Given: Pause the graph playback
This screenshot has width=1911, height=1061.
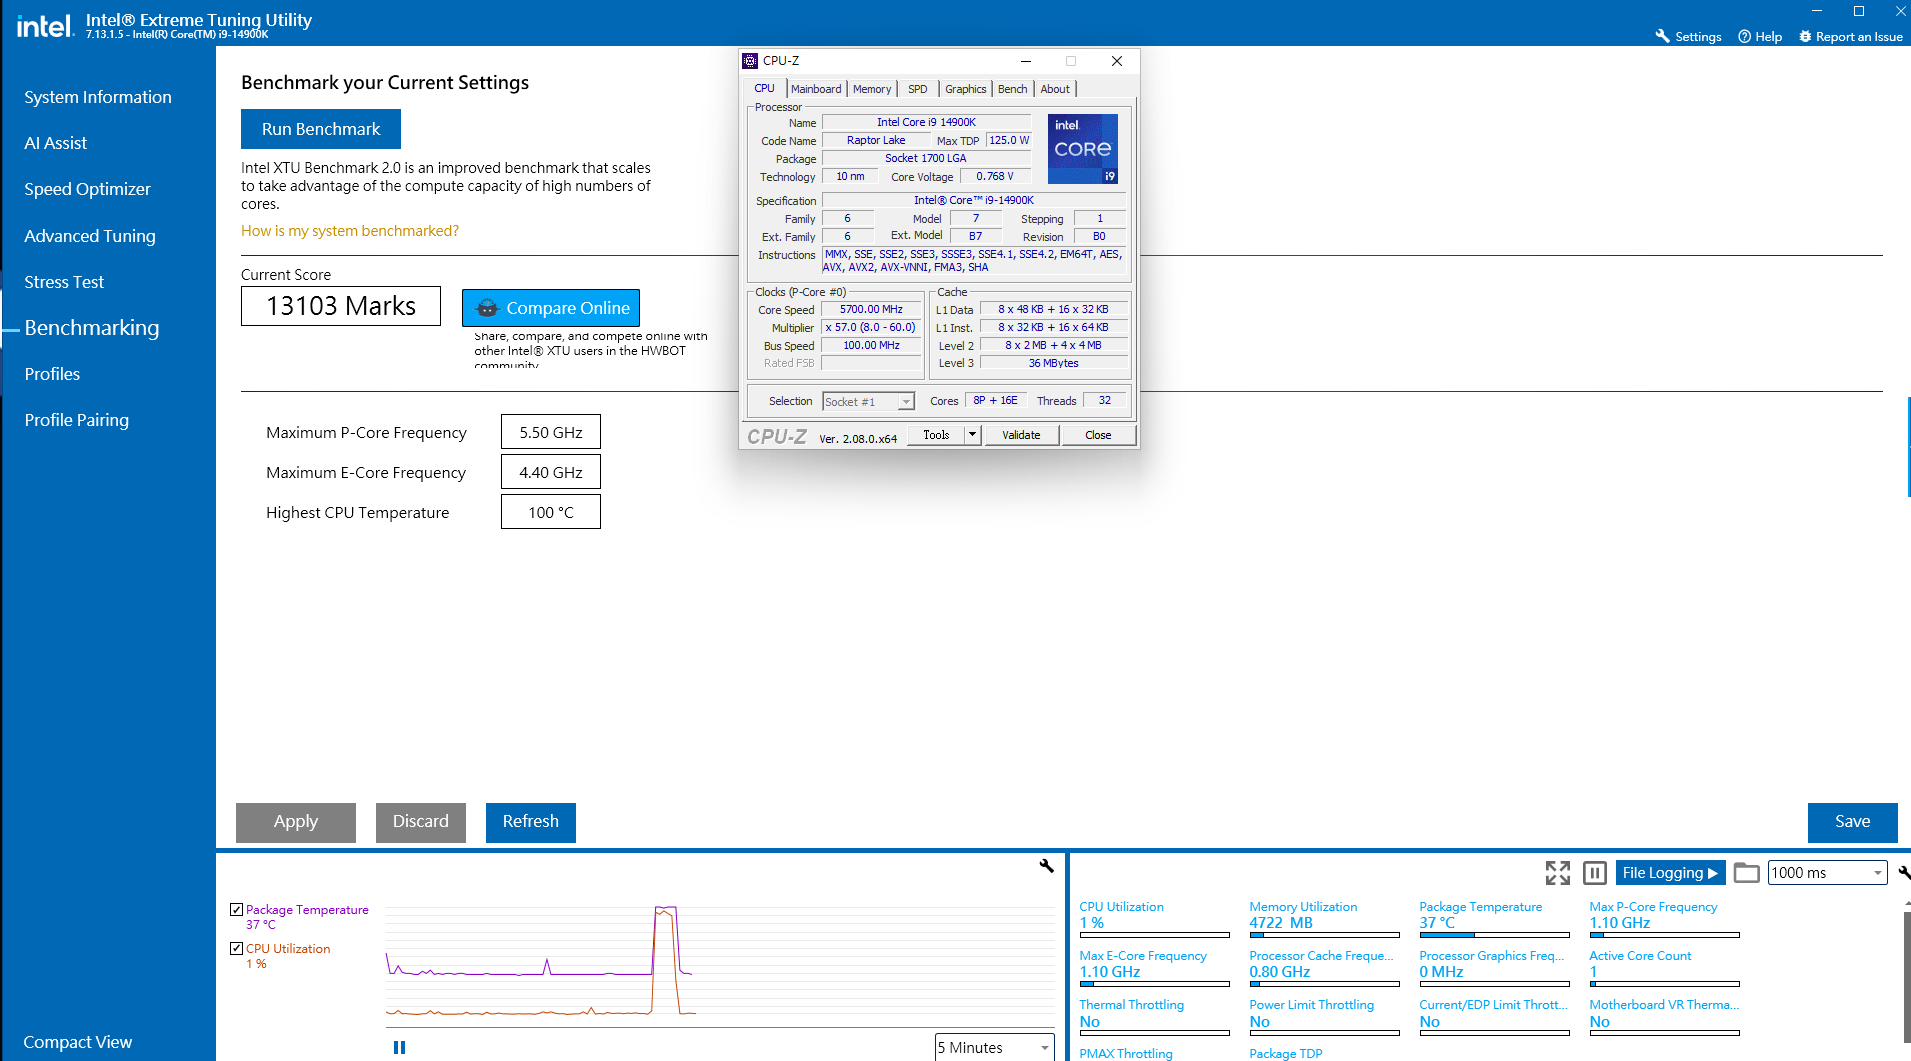Looking at the screenshot, I should 400,1047.
